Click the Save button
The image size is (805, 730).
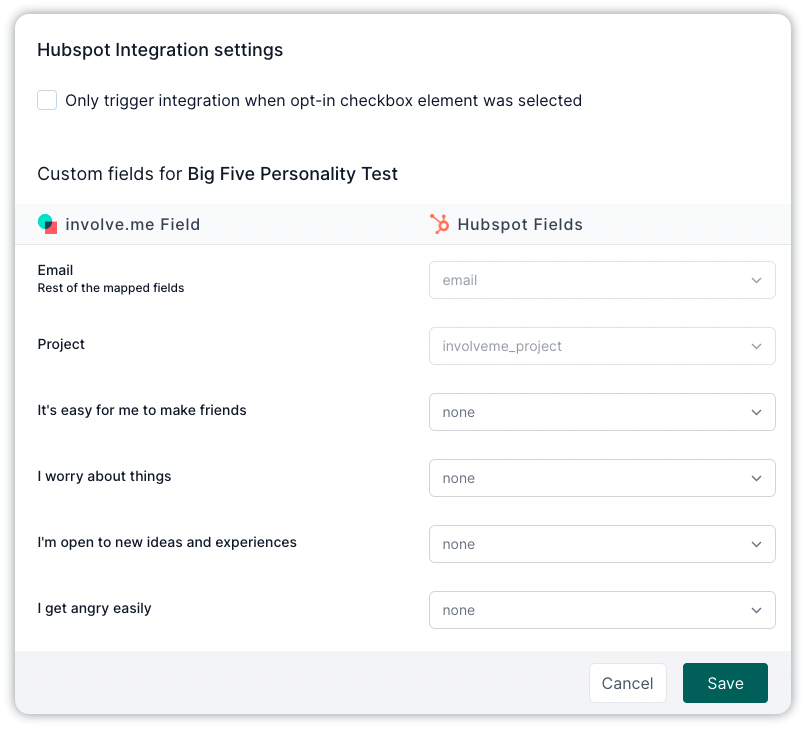point(725,683)
